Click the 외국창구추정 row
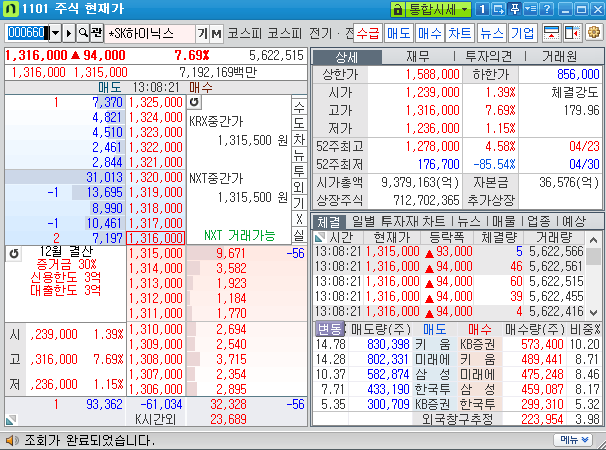Screen dimensions: 606x450 pos(457,419)
